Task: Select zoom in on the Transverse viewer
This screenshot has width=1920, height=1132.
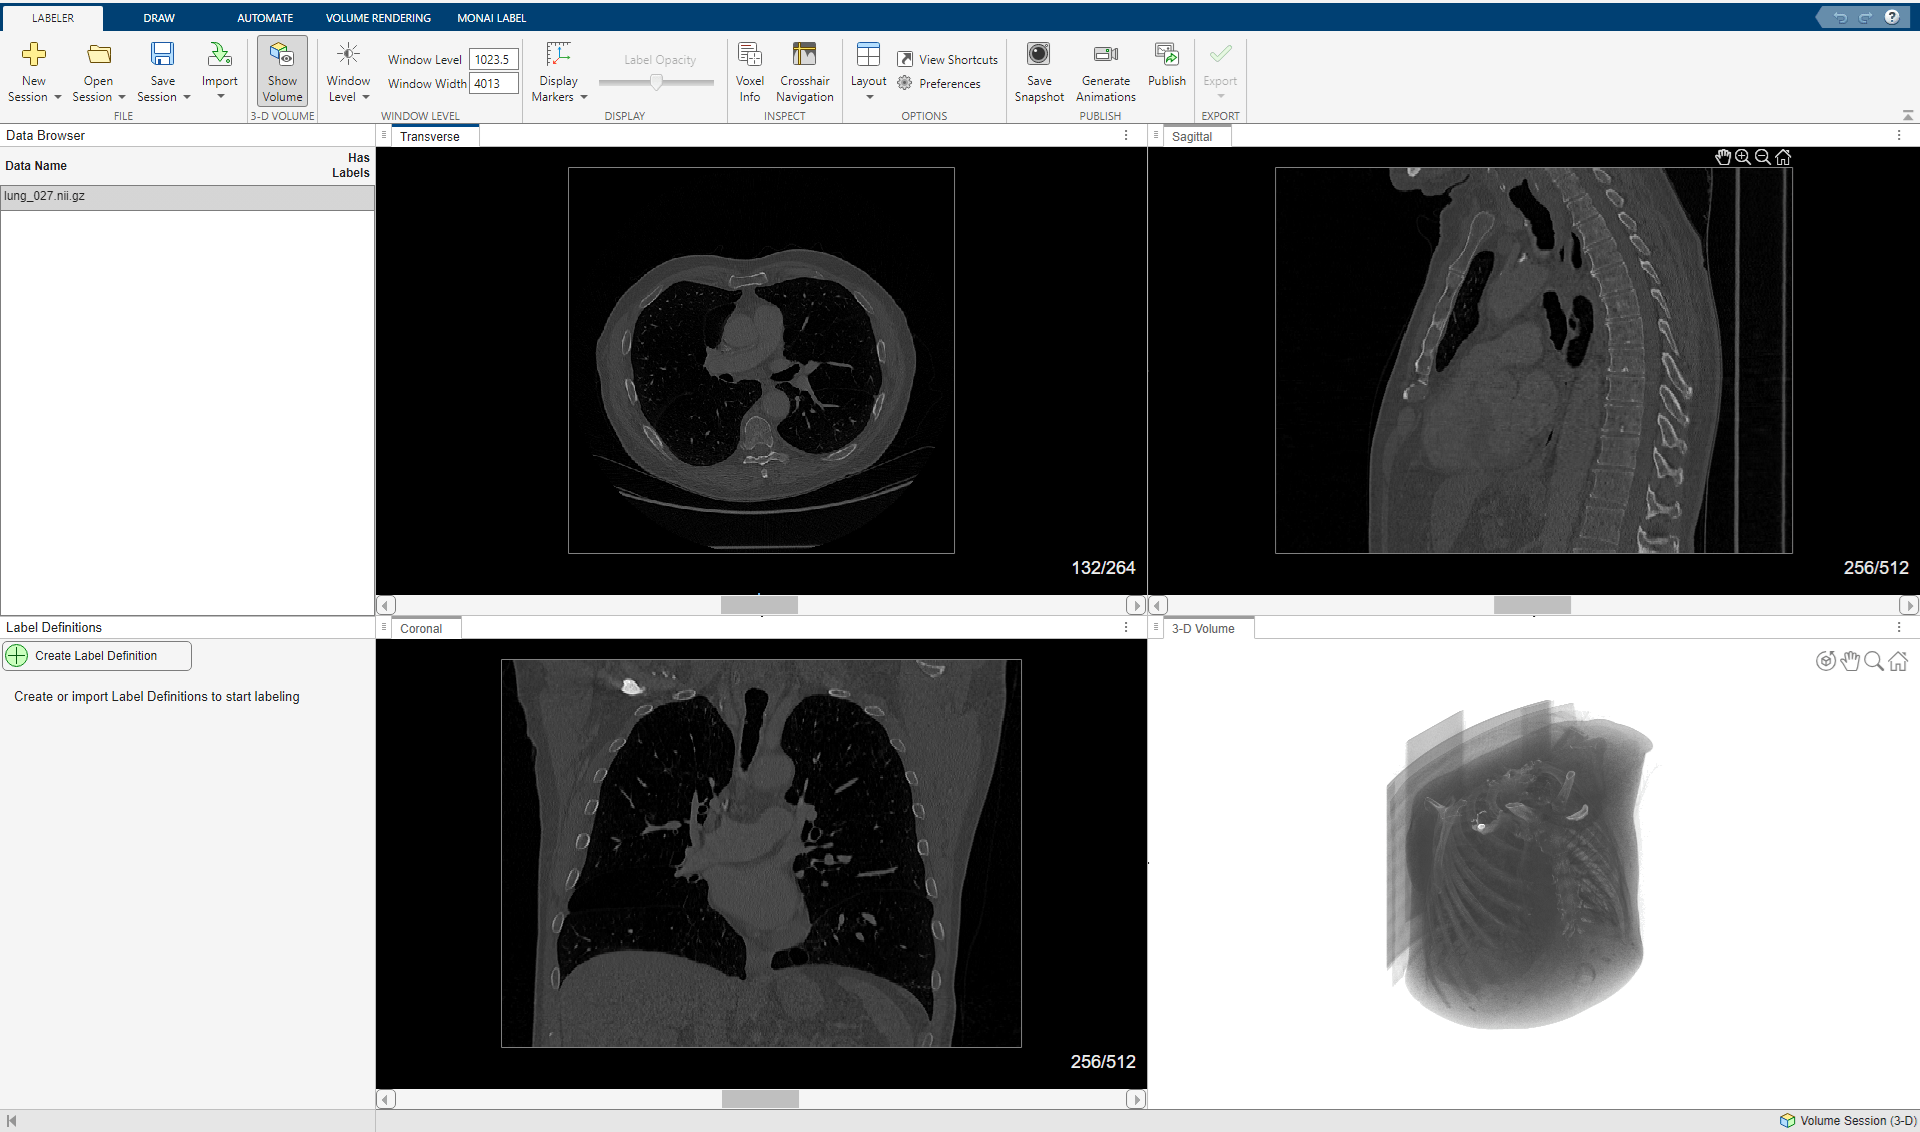Action: 1743,156
